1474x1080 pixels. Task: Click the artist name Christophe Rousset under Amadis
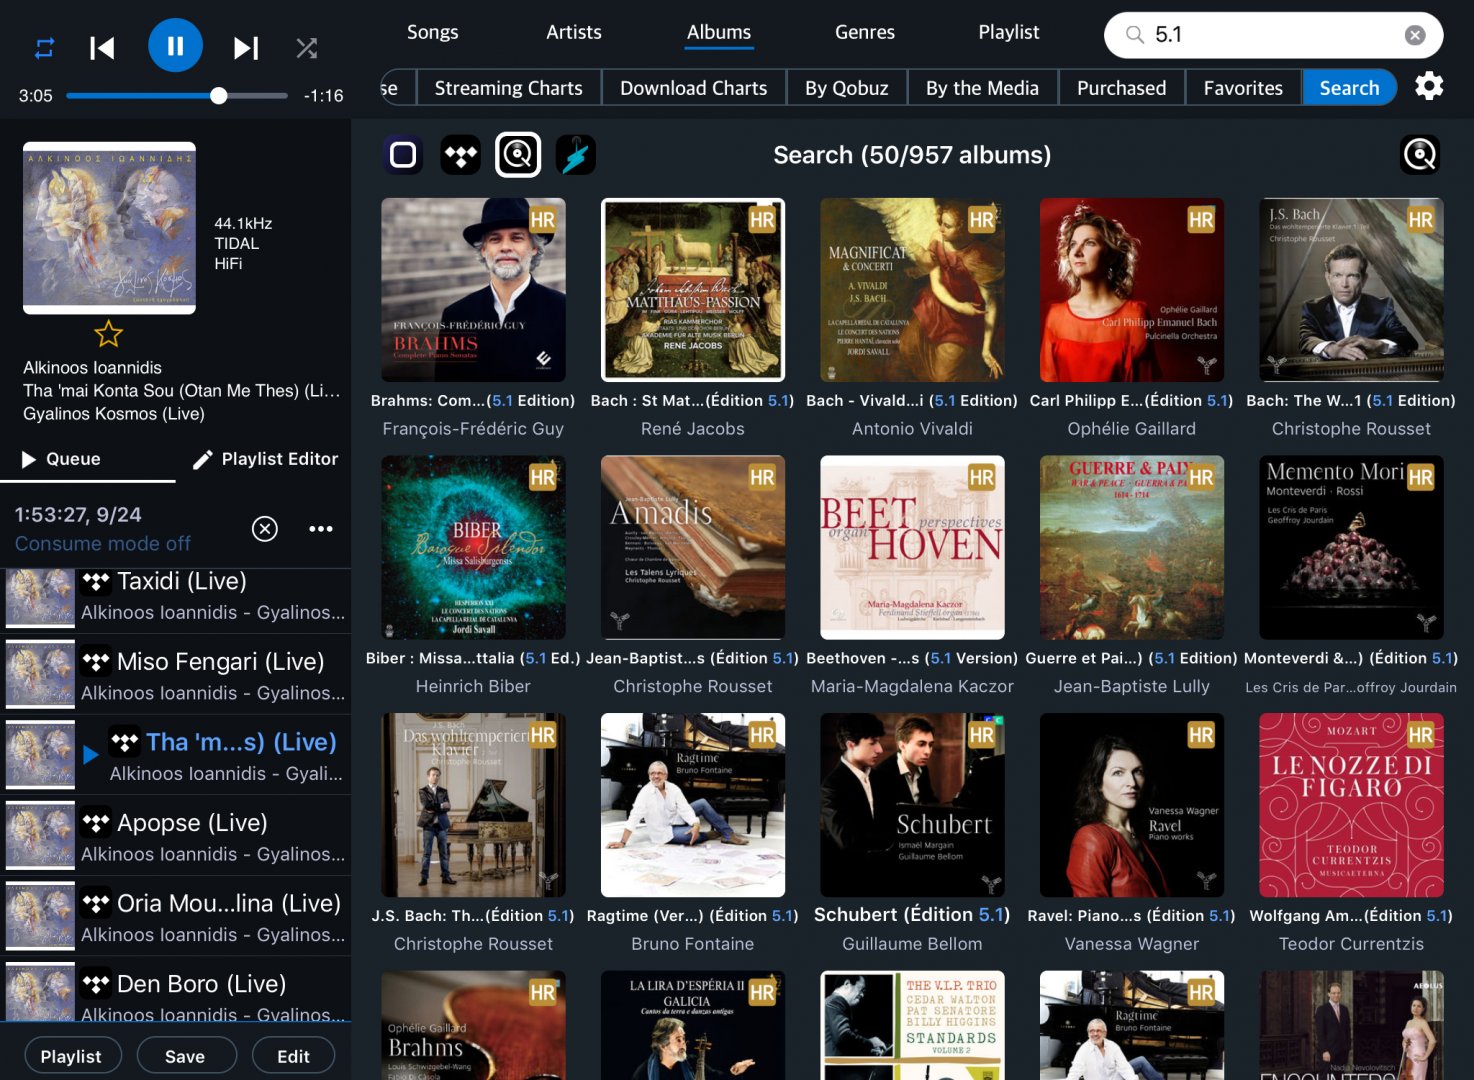click(693, 687)
